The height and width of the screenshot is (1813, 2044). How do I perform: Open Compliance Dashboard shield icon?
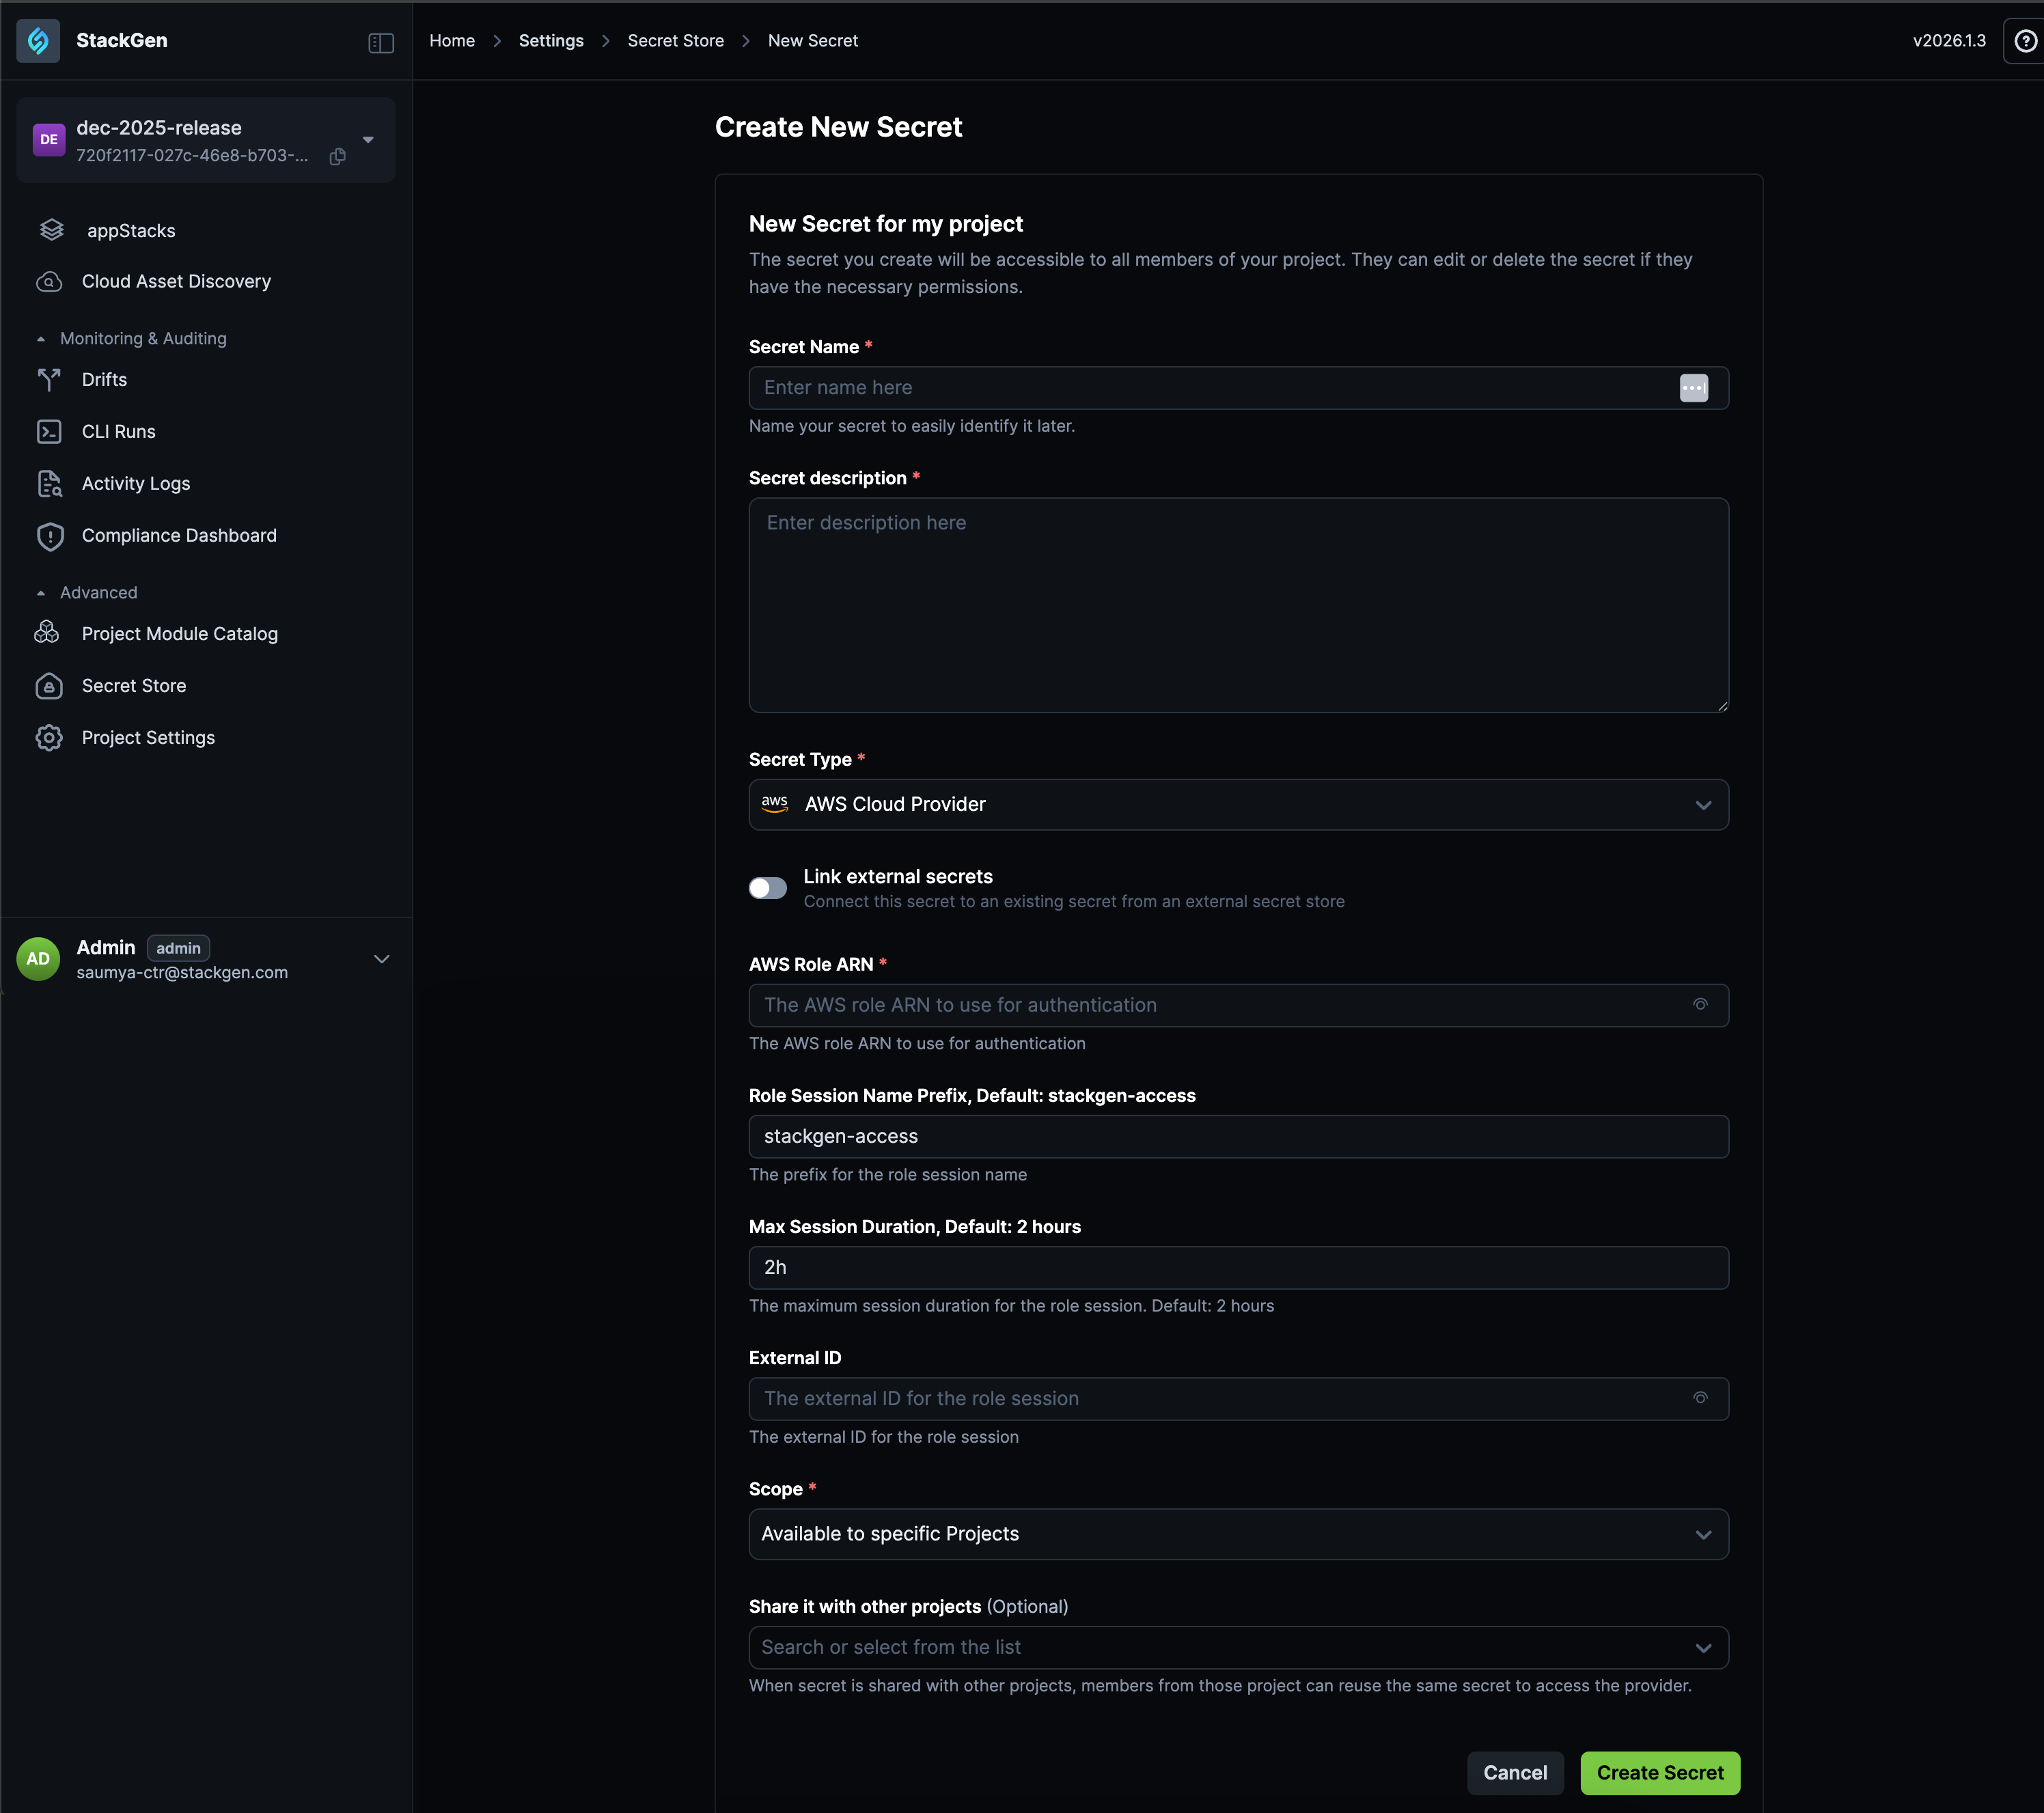tap(50, 536)
